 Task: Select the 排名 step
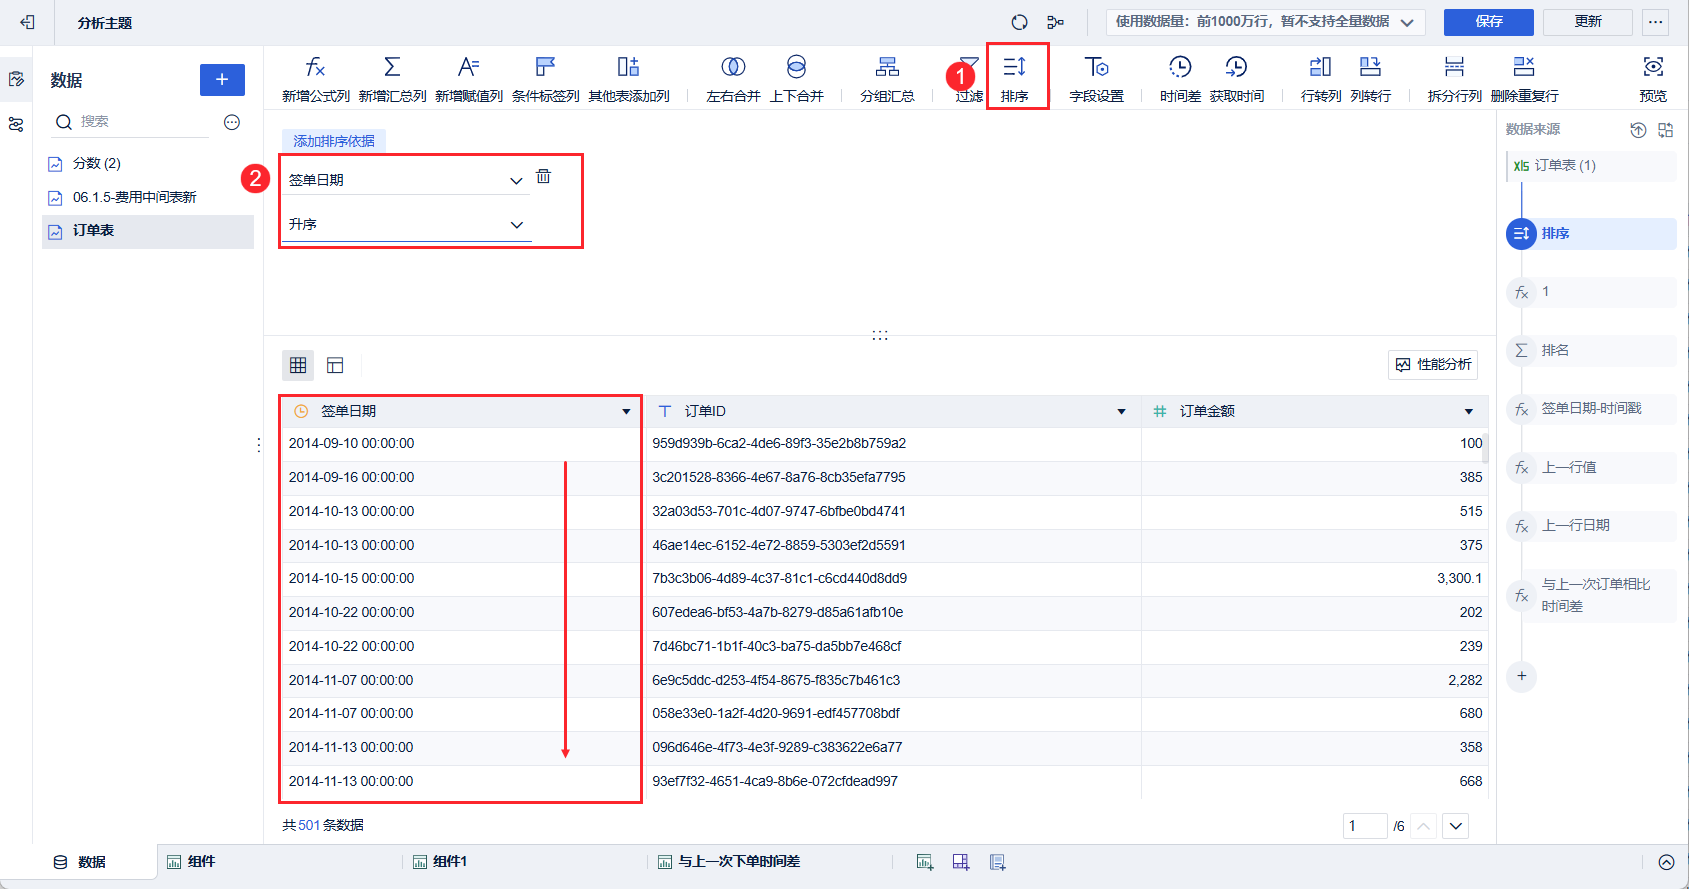point(1593,351)
